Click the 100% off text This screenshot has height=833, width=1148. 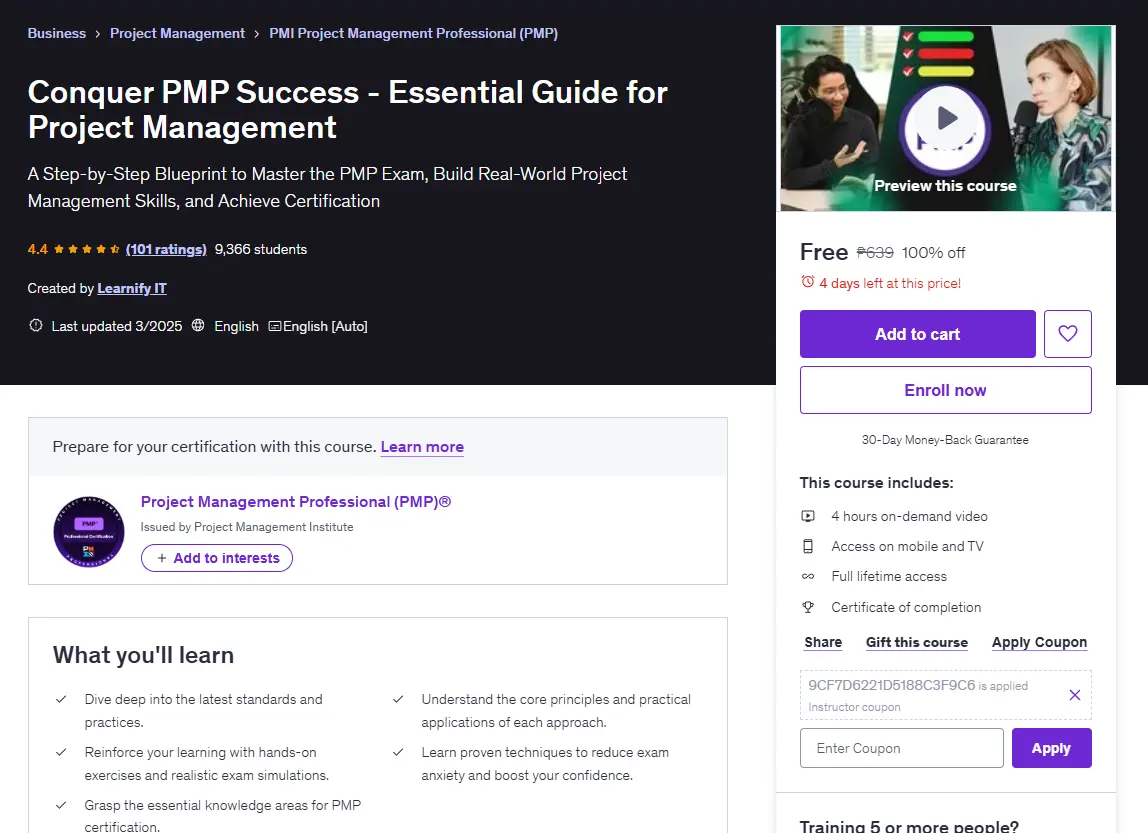click(x=933, y=253)
